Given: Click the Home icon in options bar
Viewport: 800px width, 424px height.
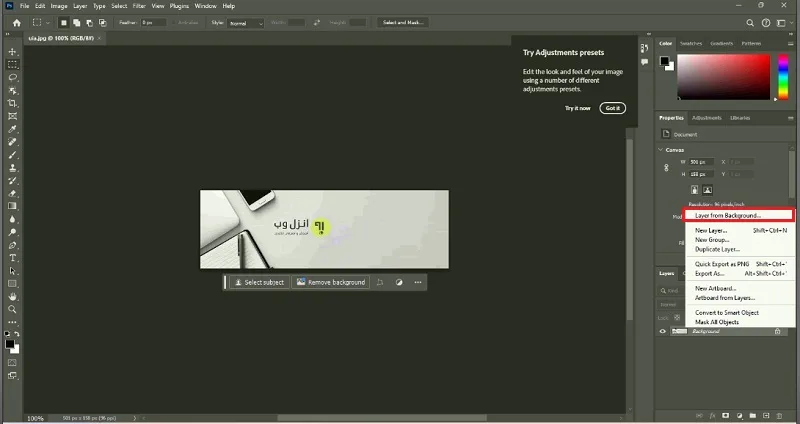Looking at the screenshot, I should [x=17, y=23].
